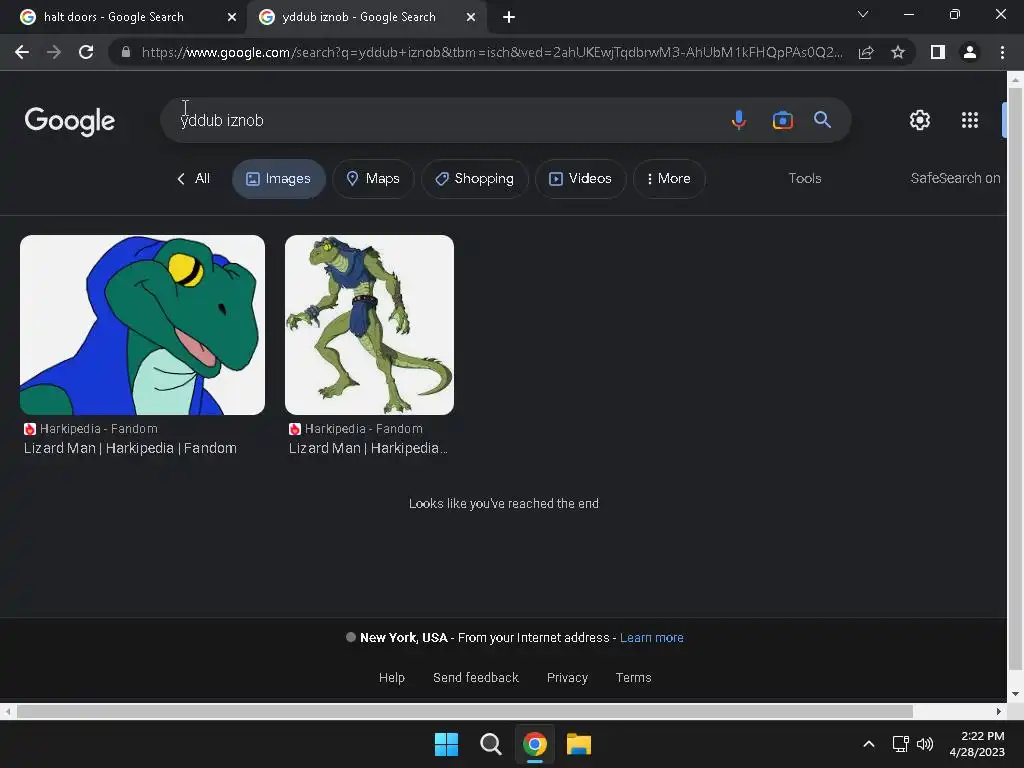The height and width of the screenshot is (768, 1024).
Task: Click the volume tray icon
Action: pos(925,744)
